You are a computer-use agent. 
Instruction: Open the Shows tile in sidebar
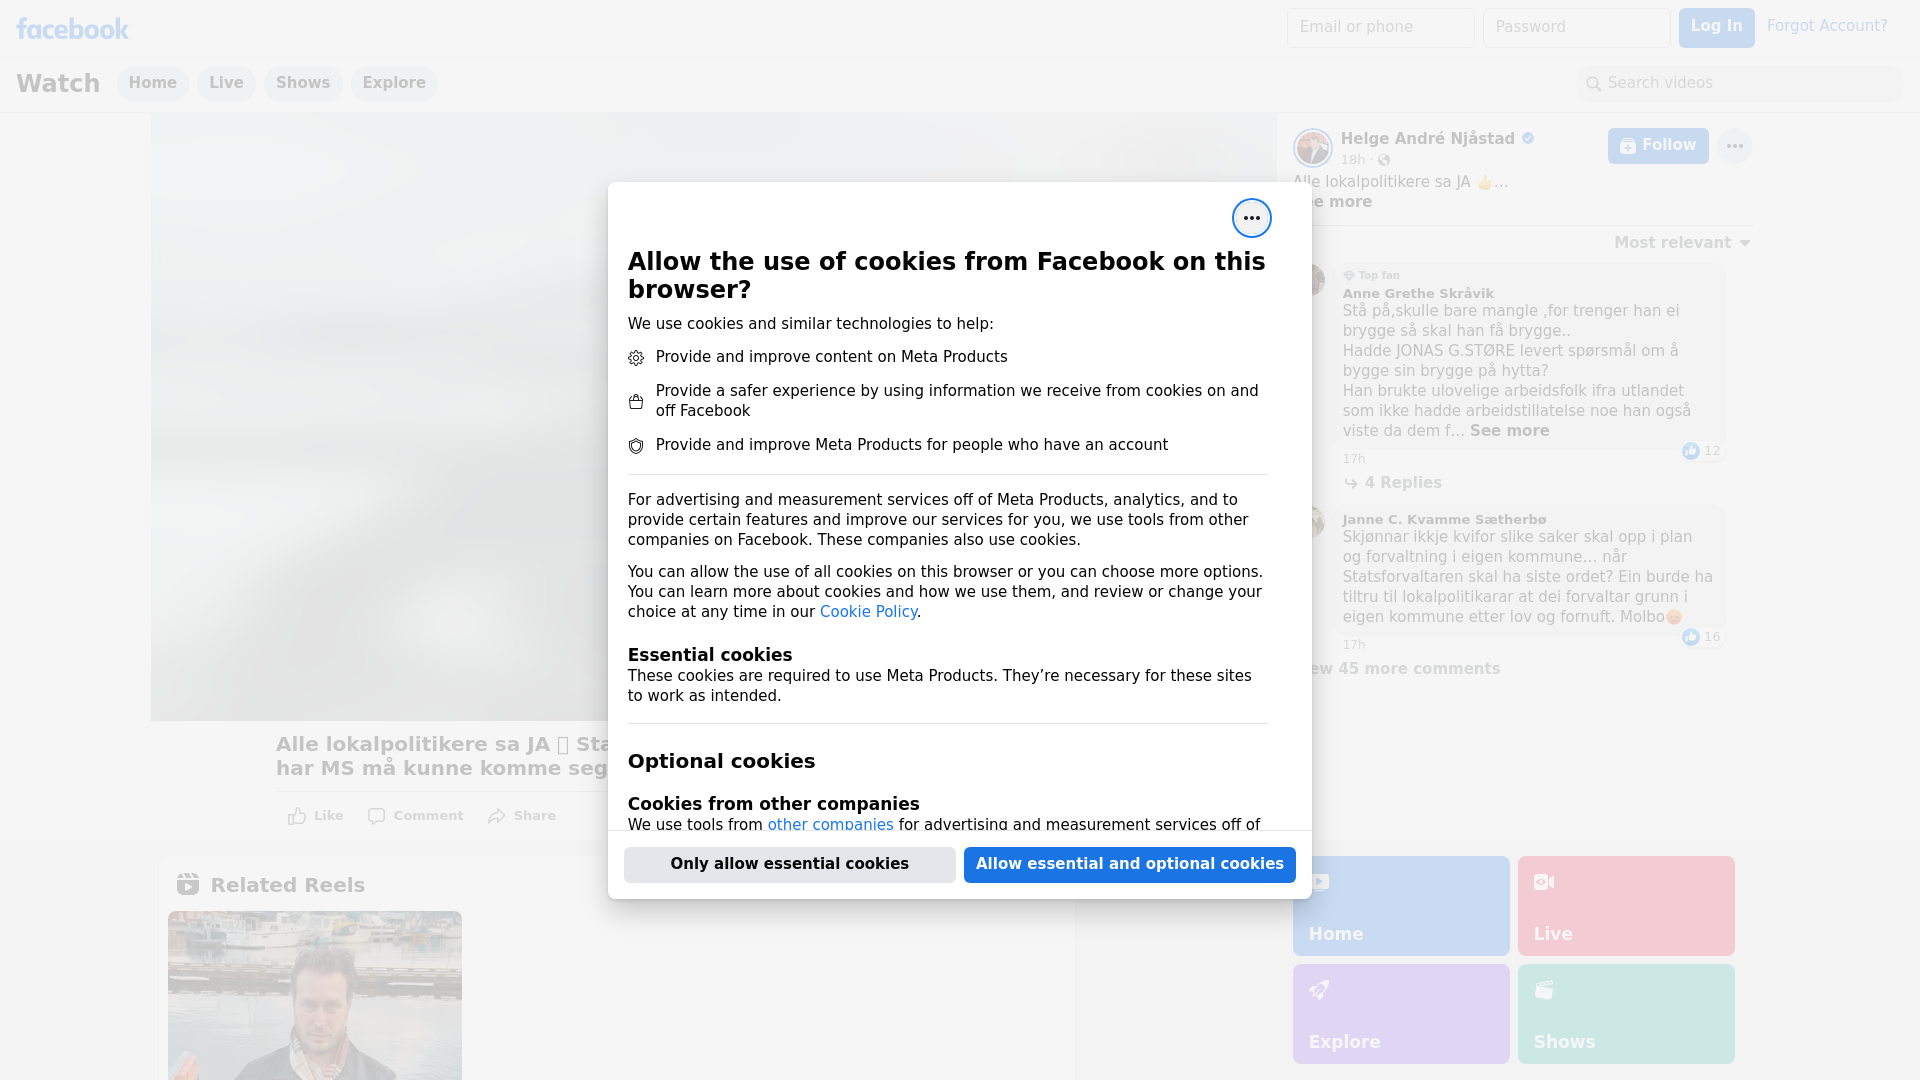click(x=1626, y=1014)
